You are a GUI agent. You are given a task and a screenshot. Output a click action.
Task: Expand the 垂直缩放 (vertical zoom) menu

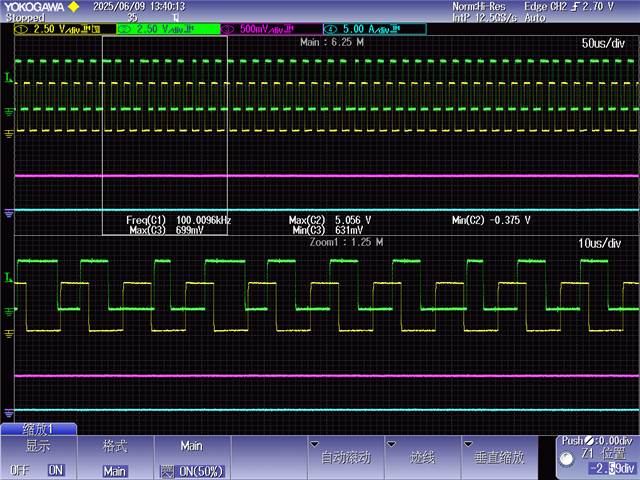(x=499, y=457)
